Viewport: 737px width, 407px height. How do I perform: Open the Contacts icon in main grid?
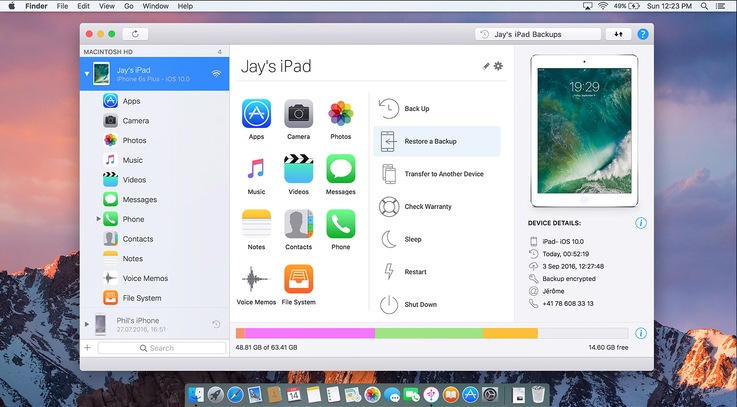click(298, 224)
